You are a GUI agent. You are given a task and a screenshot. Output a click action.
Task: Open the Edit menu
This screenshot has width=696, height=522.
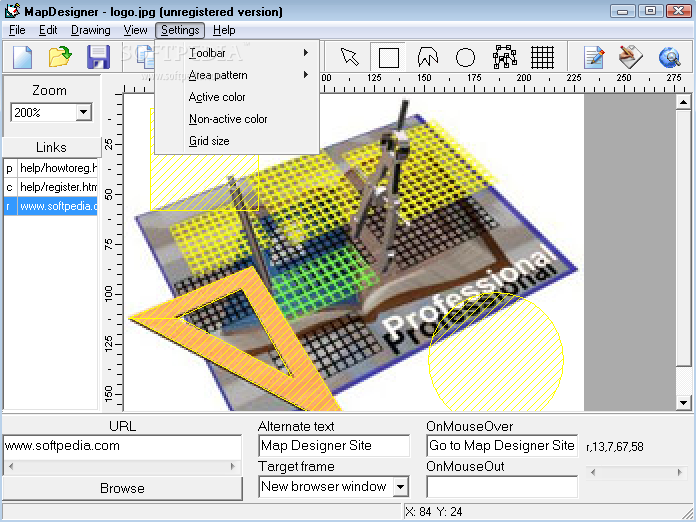(48, 30)
